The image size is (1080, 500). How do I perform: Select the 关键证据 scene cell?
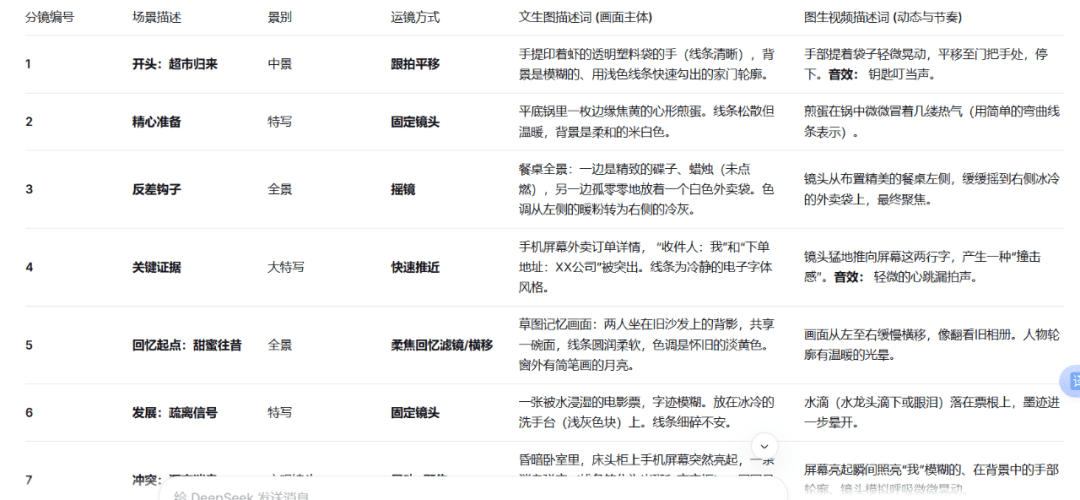pos(156,267)
